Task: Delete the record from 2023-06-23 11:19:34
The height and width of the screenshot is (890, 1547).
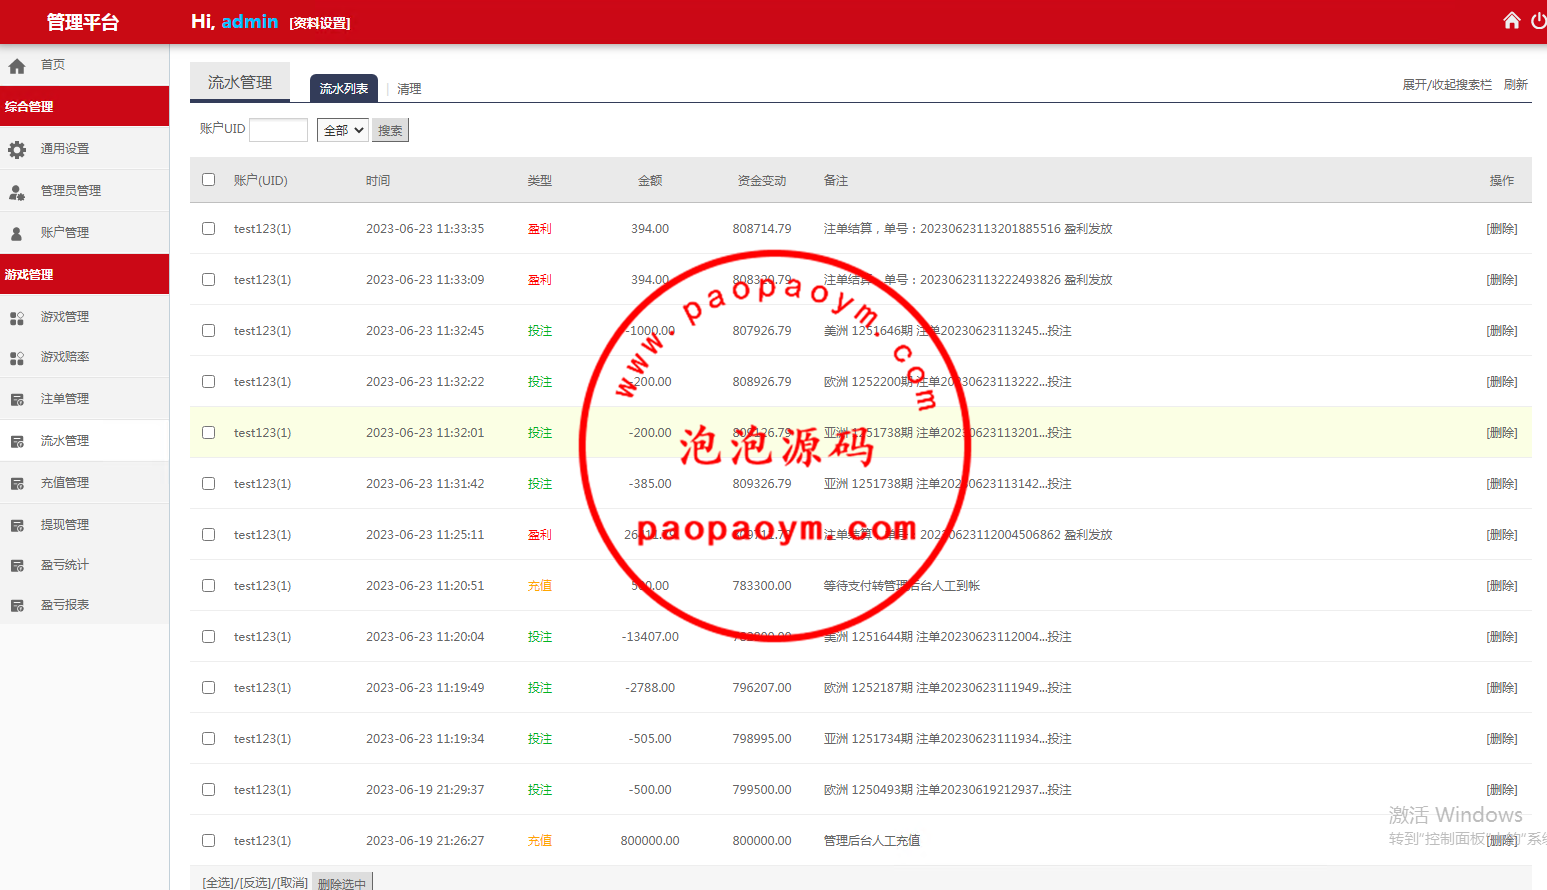Action: [1502, 739]
